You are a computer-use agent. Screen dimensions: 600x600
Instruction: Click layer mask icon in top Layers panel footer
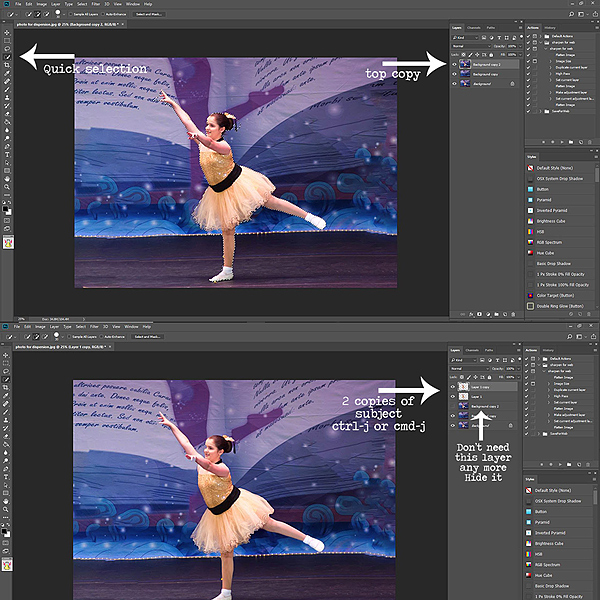479,314
